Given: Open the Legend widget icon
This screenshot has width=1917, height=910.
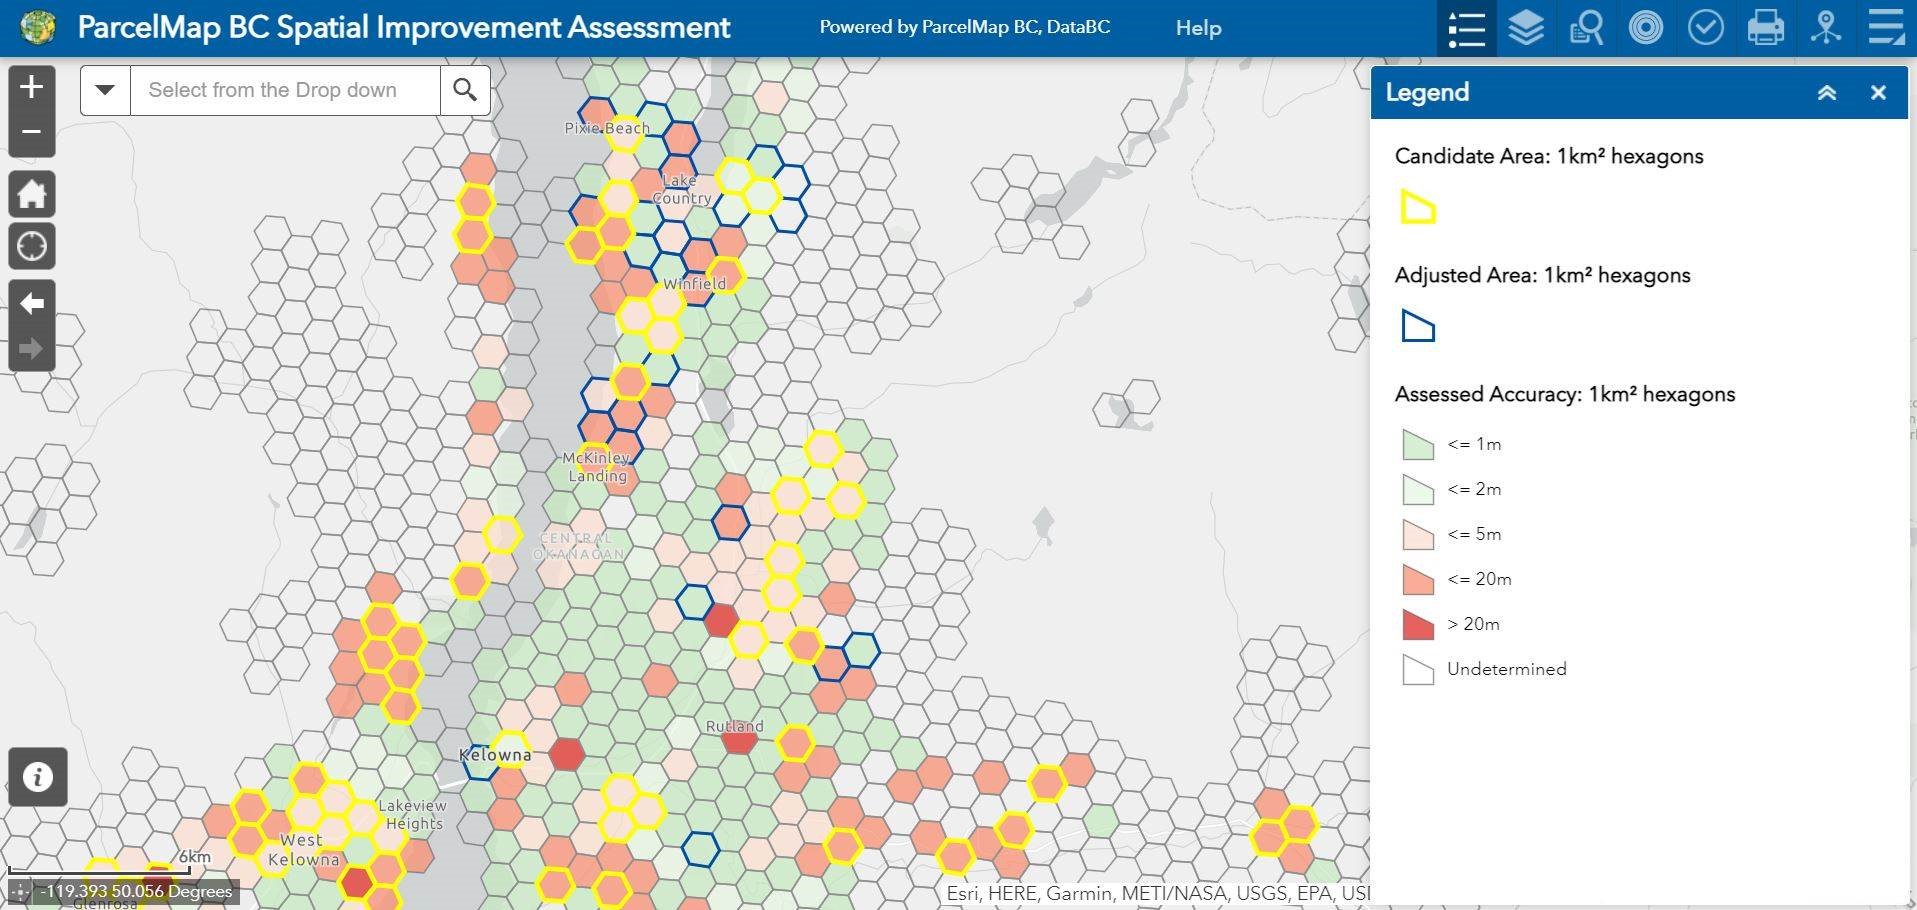Looking at the screenshot, I should click(x=1466, y=28).
